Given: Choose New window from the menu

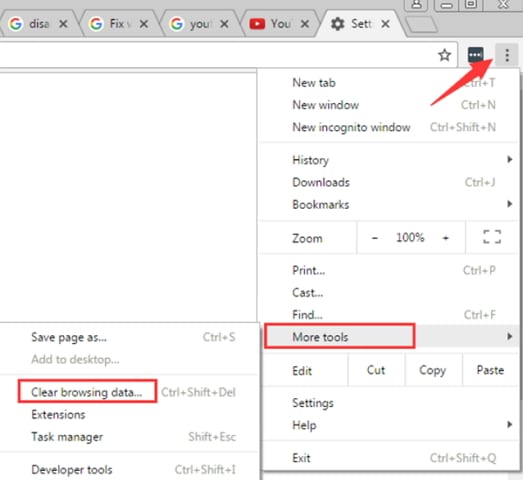Looking at the screenshot, I should tap(389, 105).
